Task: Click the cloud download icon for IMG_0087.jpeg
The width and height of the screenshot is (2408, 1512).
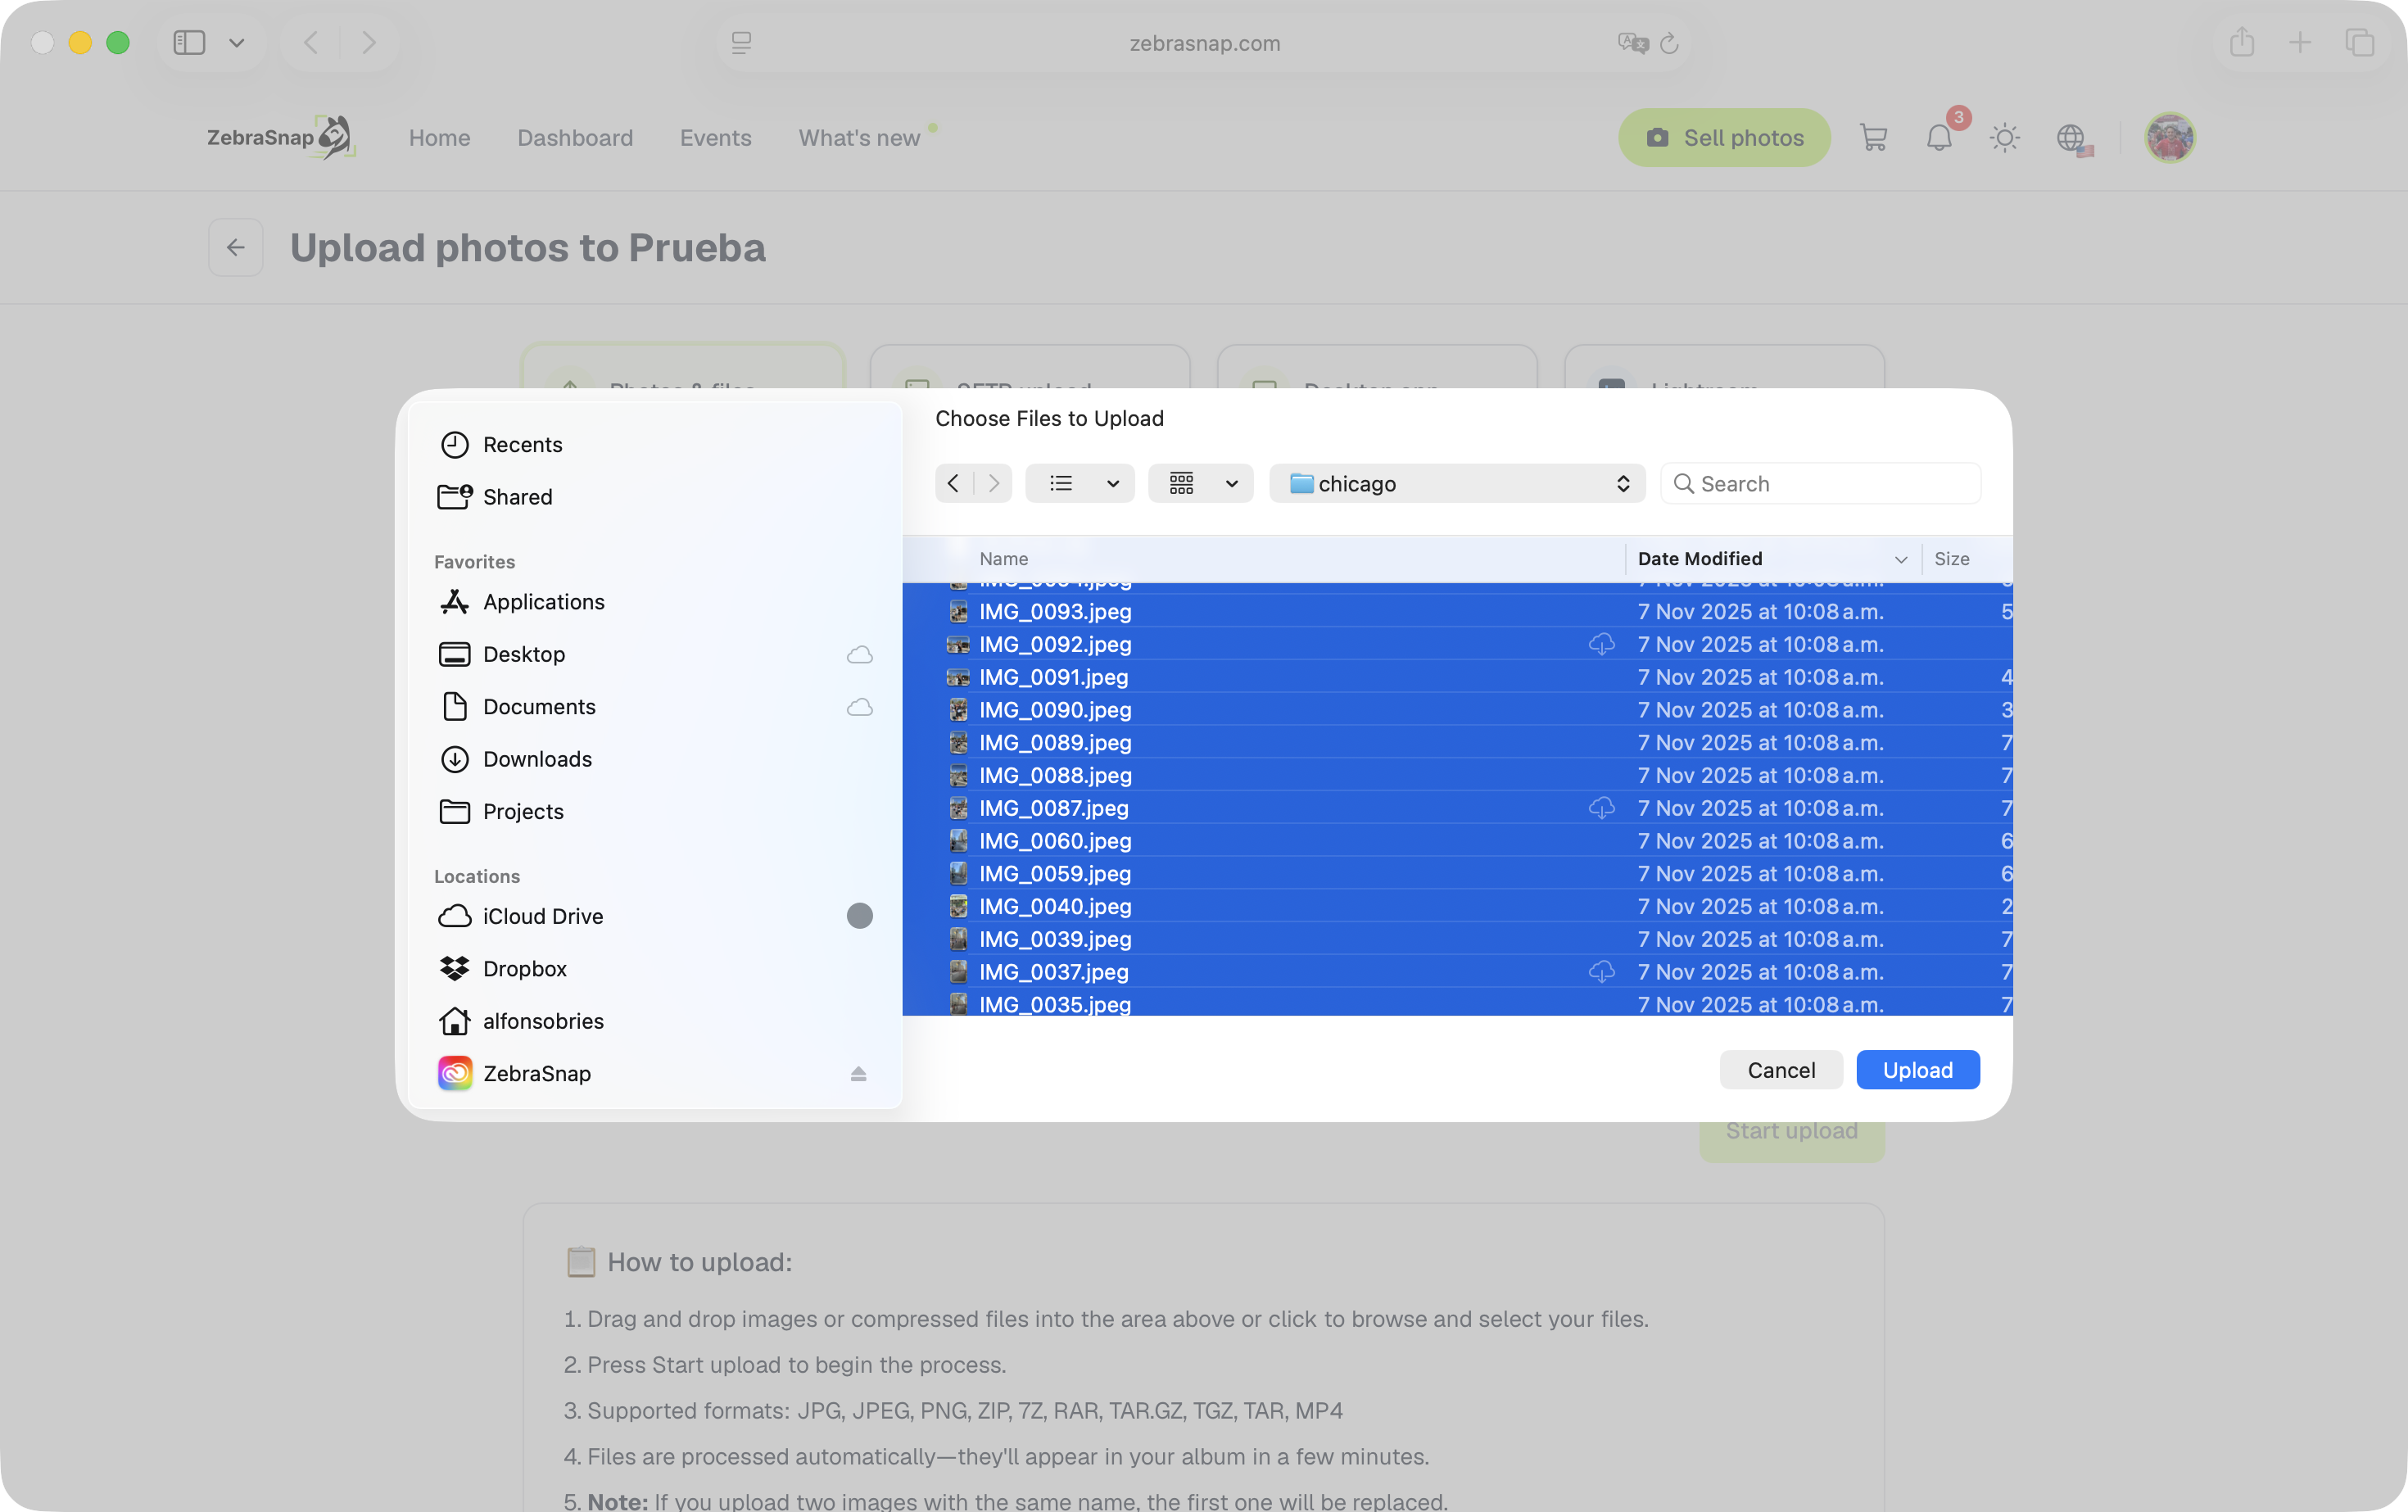Action: (1601, 808)
